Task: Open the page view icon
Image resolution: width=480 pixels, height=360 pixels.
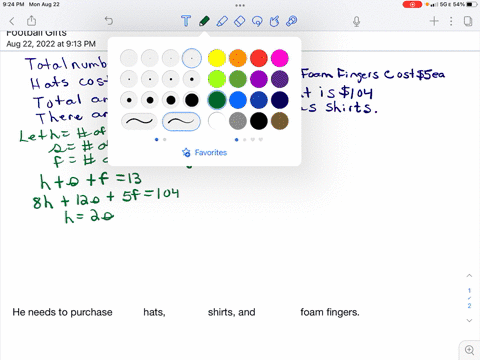Action: [468, 21]
